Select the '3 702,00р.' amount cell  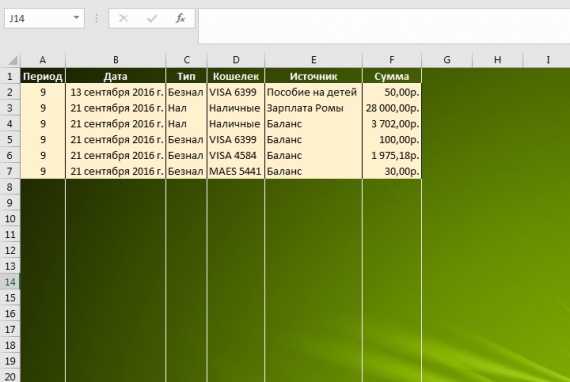tap(392, 124)
